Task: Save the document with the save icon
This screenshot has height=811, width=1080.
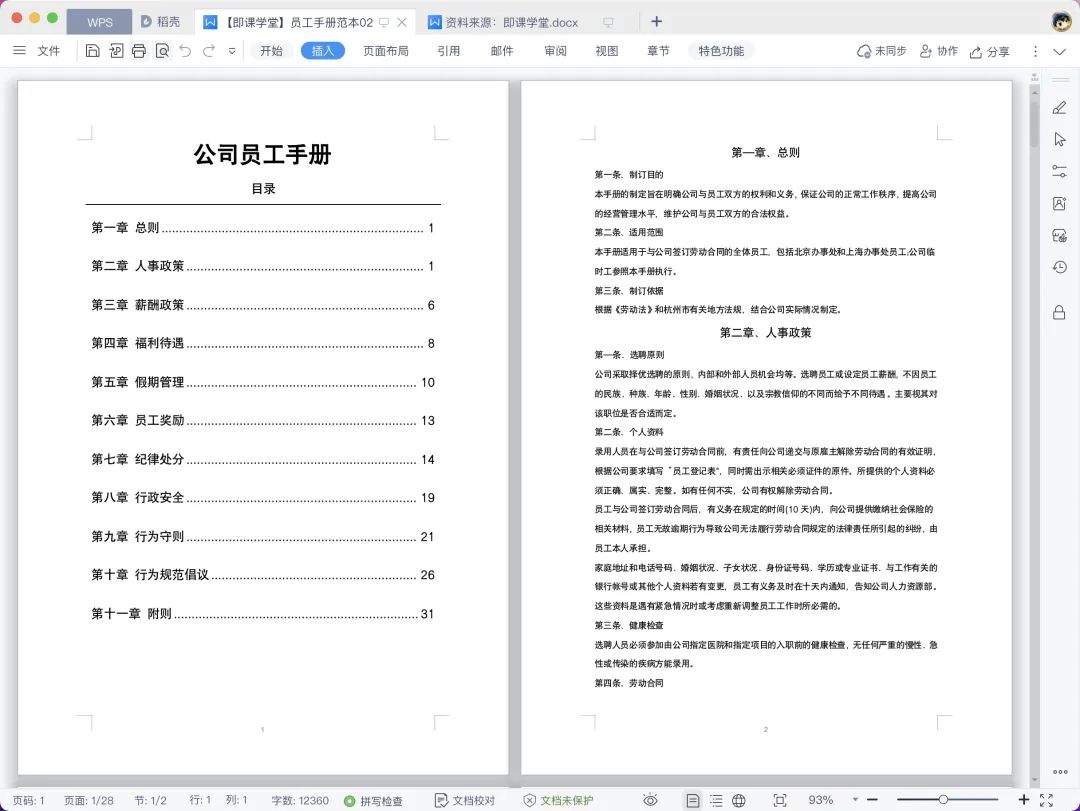Action: (x=92, y=50)
